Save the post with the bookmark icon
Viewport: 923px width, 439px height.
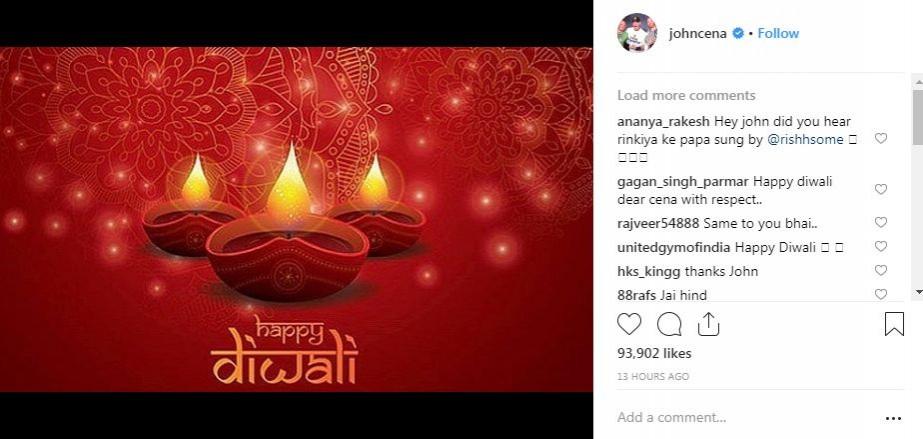894,324
